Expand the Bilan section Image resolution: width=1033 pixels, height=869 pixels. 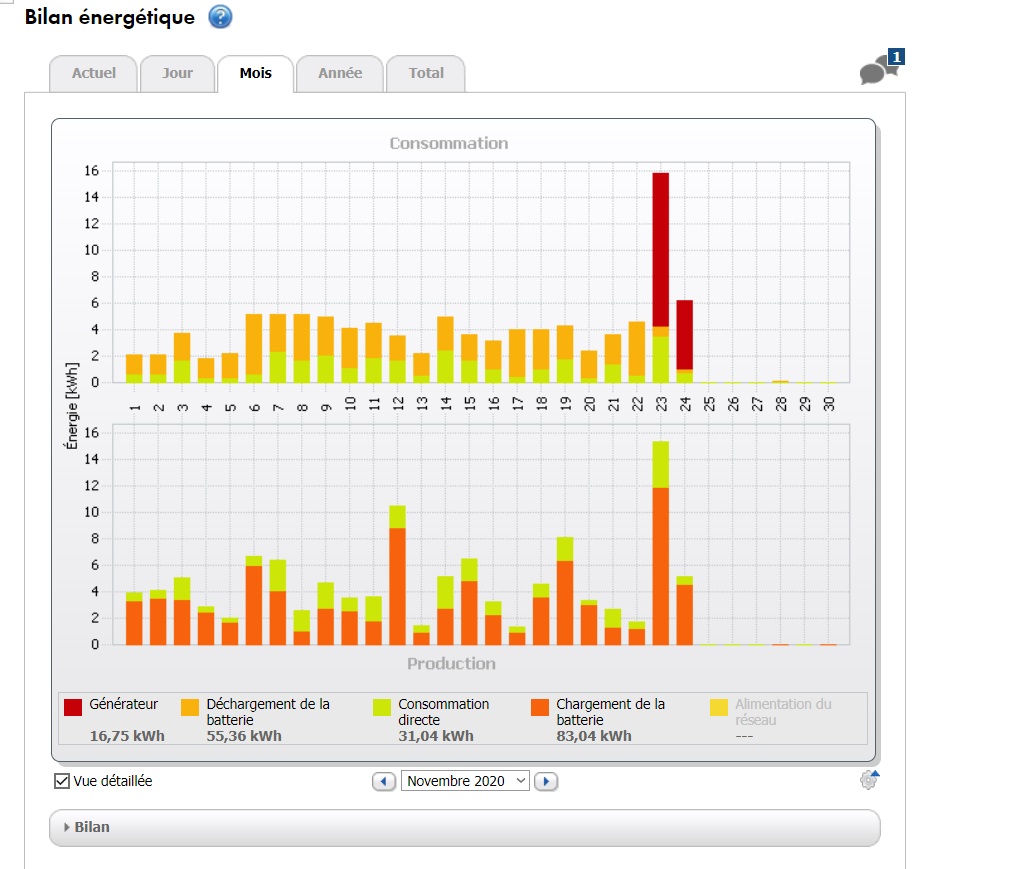click(x=464, y=827)
